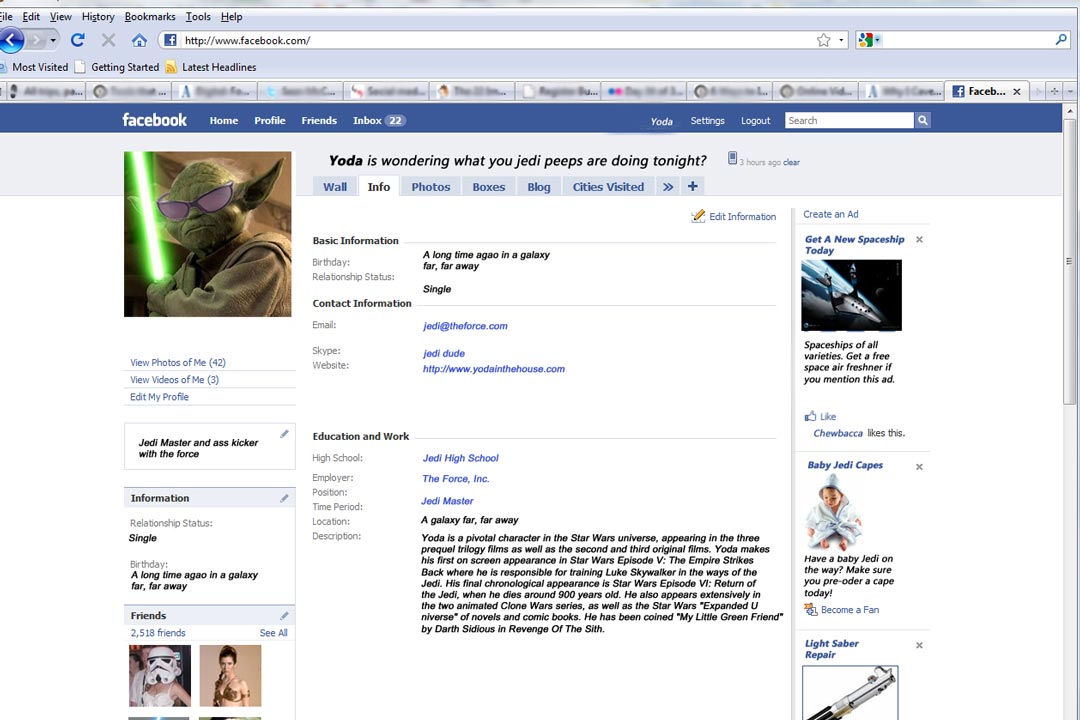Screen dimensions: 1080x720
Task: Click pencil icon on Friends box
Action: (284, 616)
